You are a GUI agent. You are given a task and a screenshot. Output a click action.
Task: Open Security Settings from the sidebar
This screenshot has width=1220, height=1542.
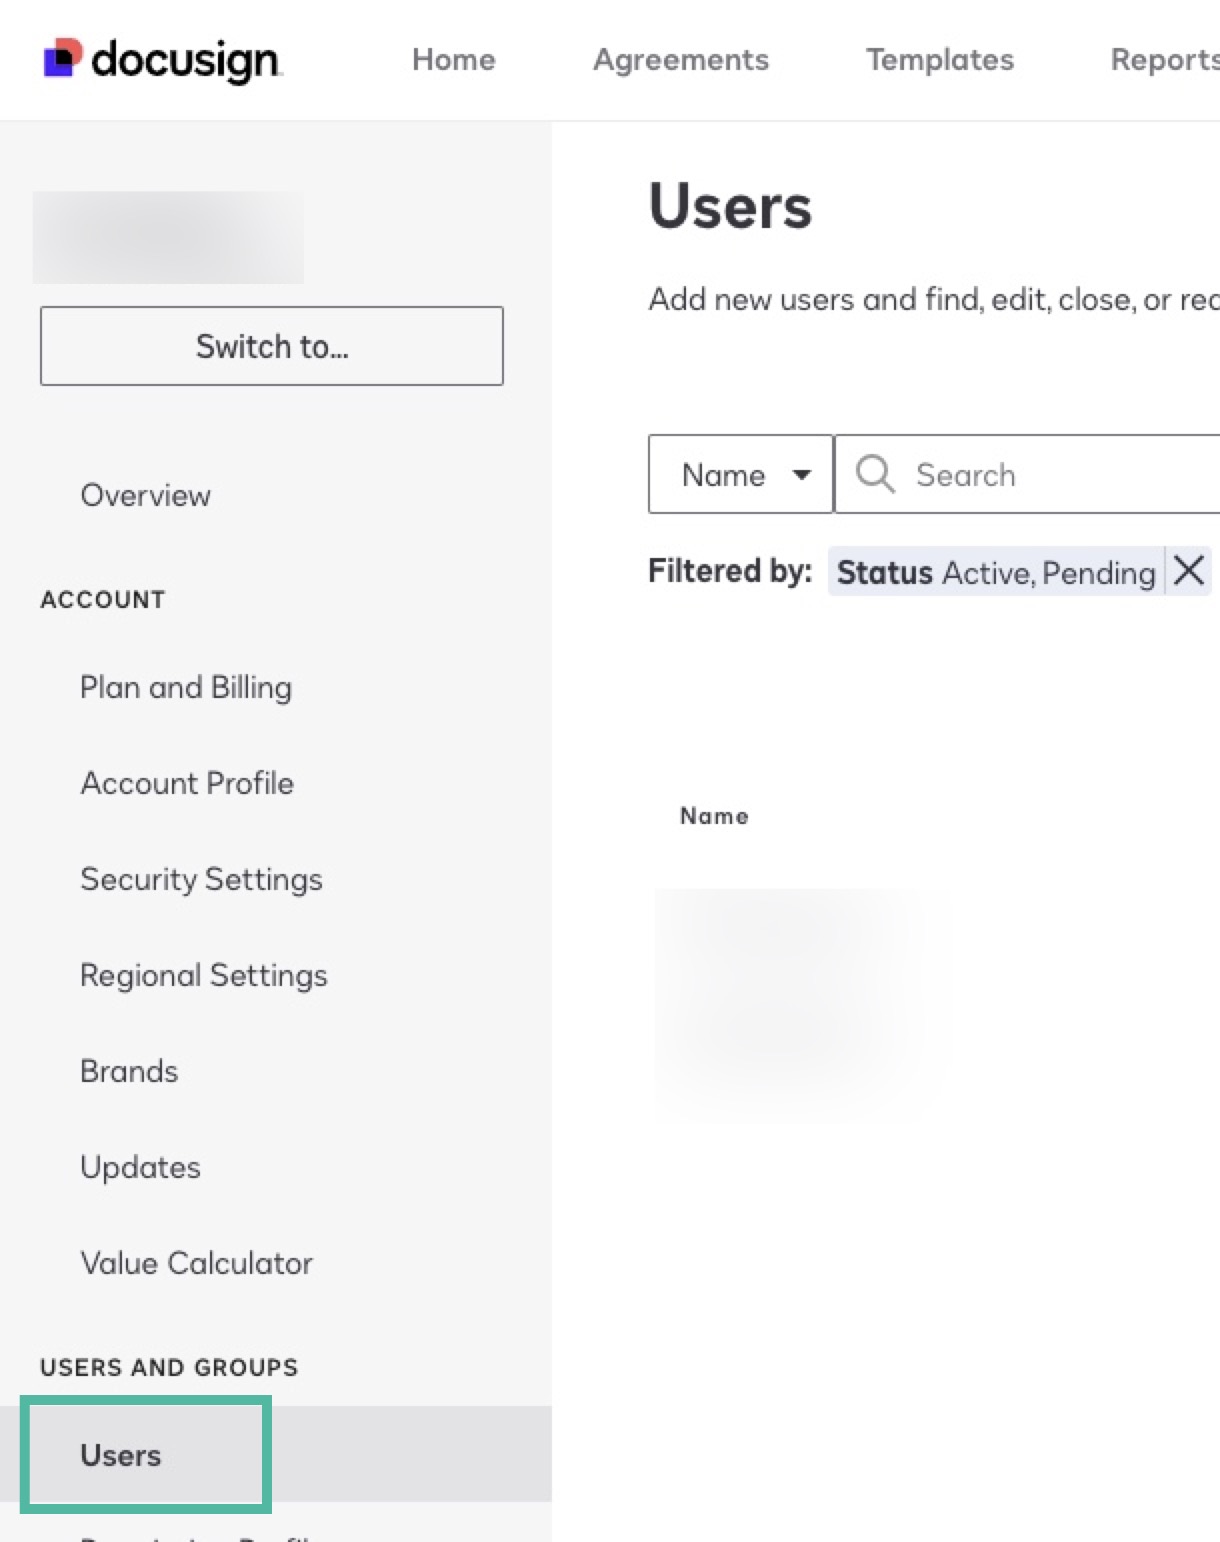[201, 879]
